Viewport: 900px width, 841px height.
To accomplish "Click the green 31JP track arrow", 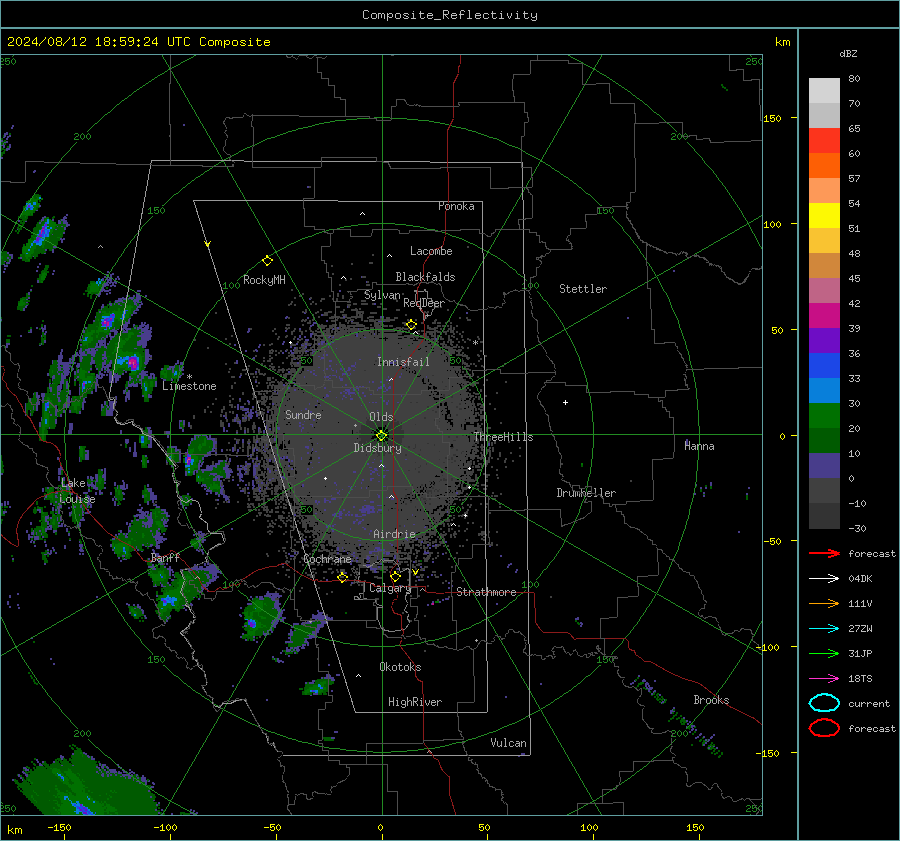I will [824, 653].
